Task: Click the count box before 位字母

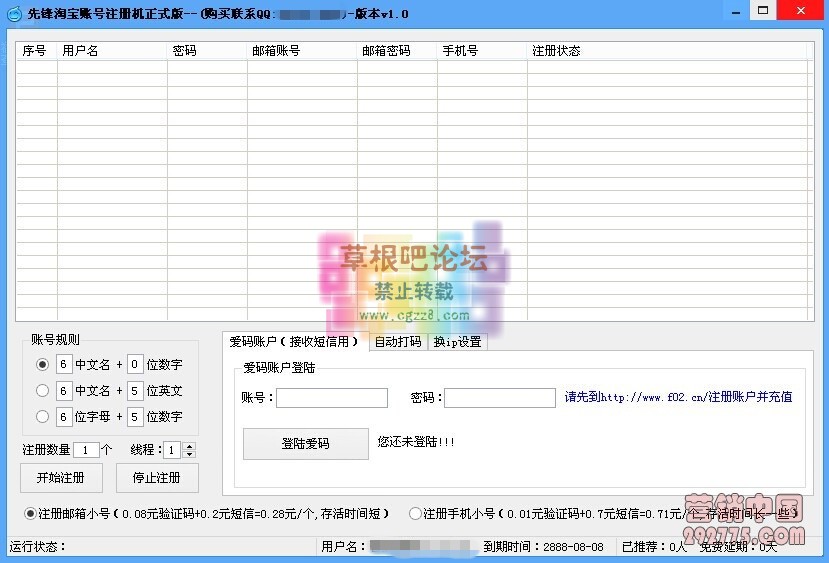Action: point(64,417)
